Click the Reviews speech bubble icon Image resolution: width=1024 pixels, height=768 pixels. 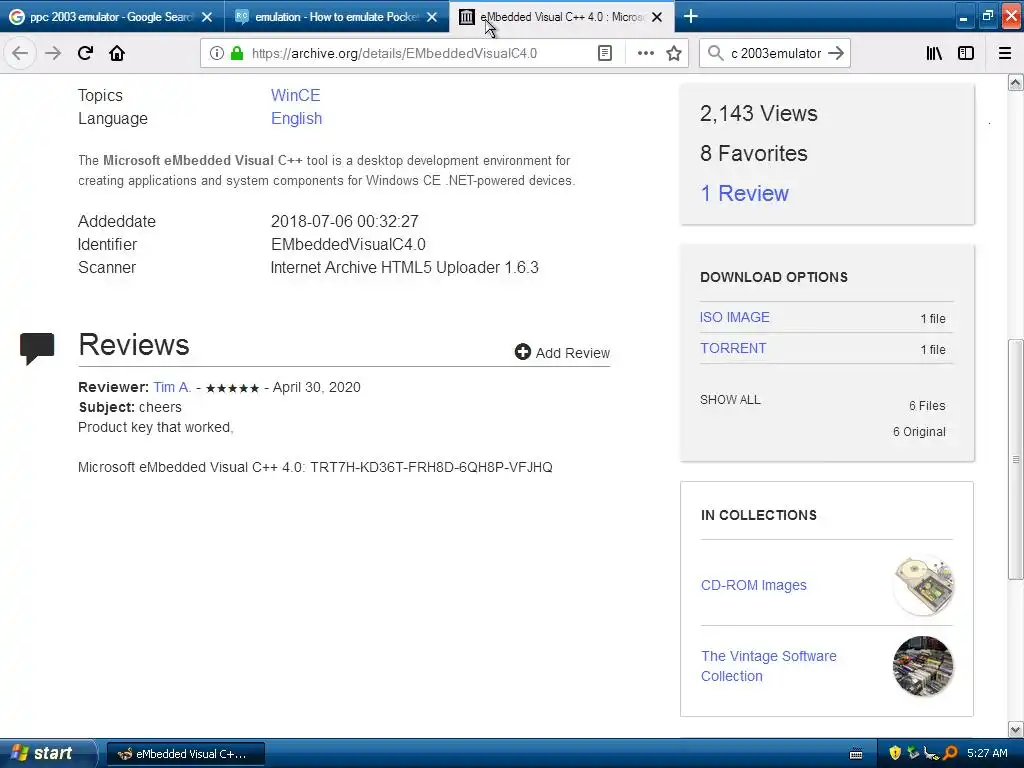[x=37, y=348]
